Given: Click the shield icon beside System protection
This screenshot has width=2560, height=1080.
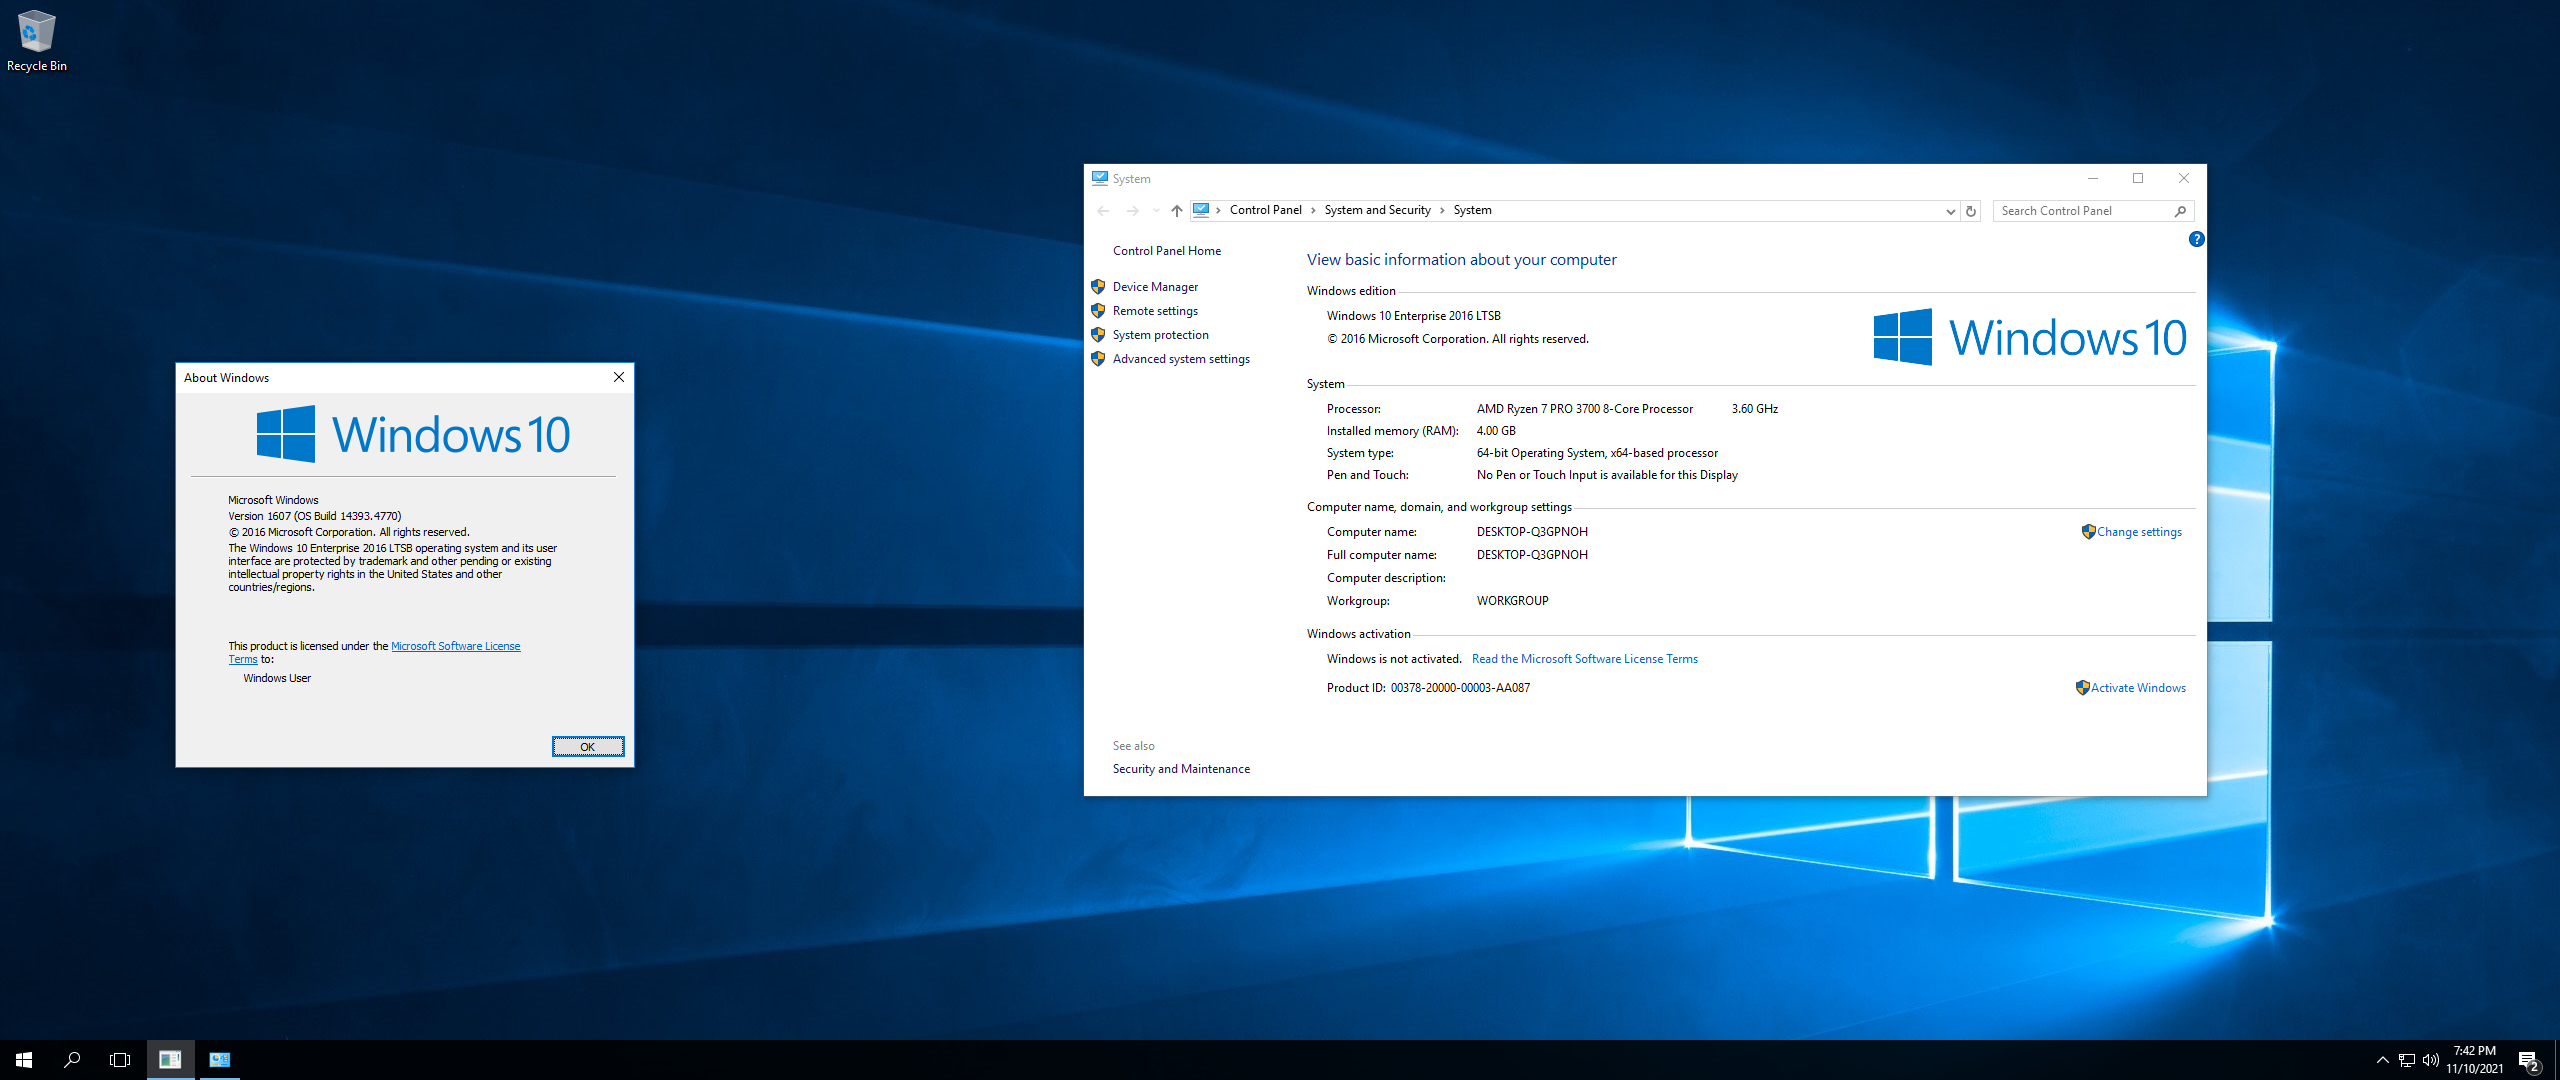Looking at the screenshot, I should coord(1098,335).
